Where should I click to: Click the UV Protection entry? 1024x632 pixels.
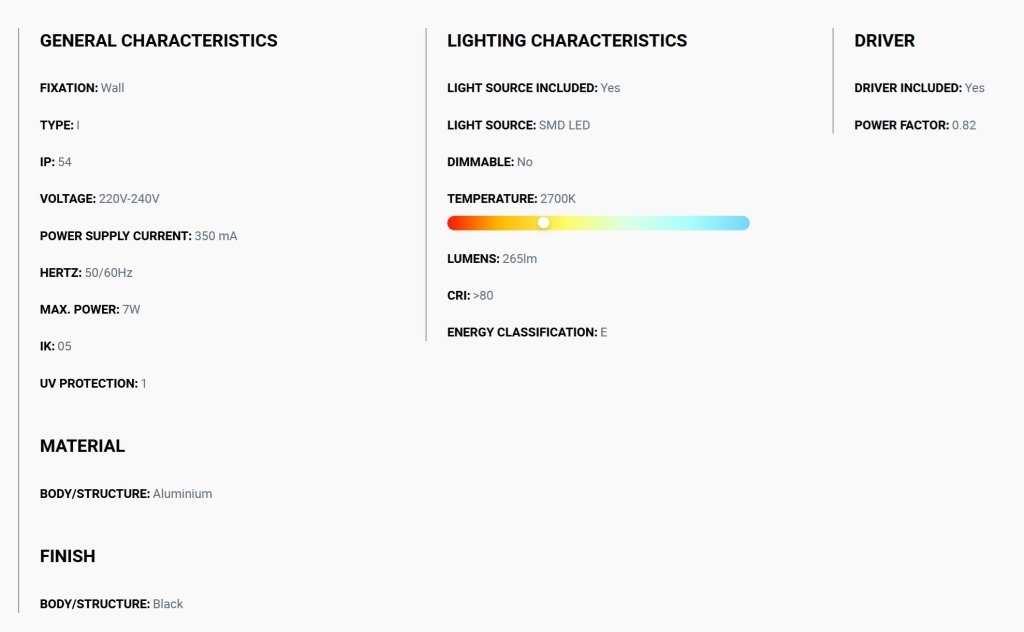pyautogui.click(x=93, y=384)
